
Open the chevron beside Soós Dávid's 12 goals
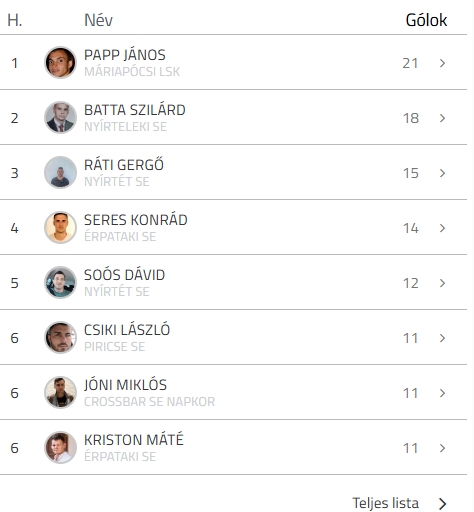[442, 283]
